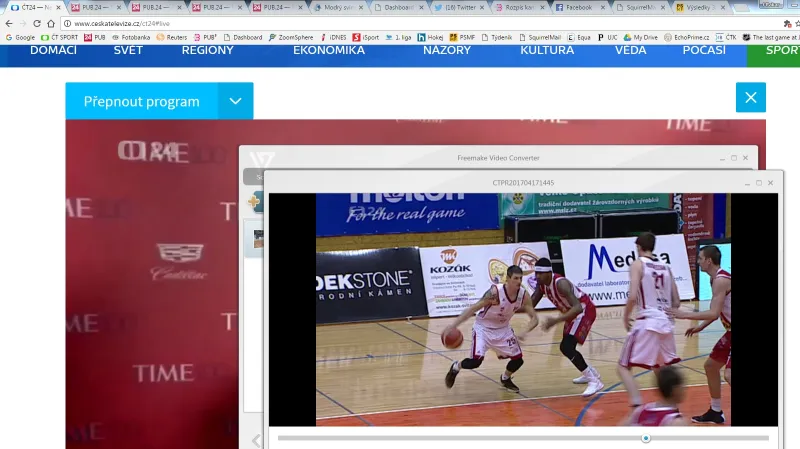Open the Hokej bookmark

[x=431, y=37]
